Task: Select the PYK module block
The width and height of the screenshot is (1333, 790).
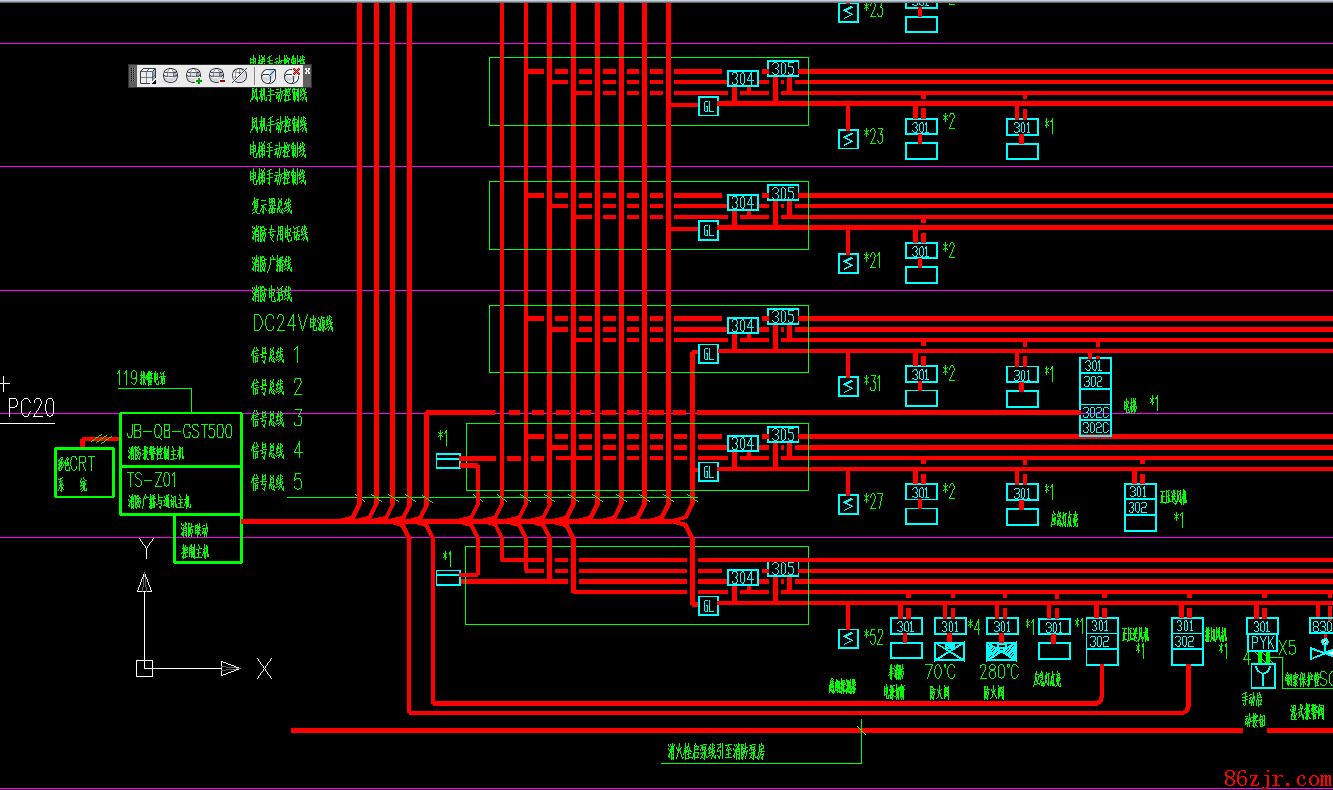Action: (1262, 643)
